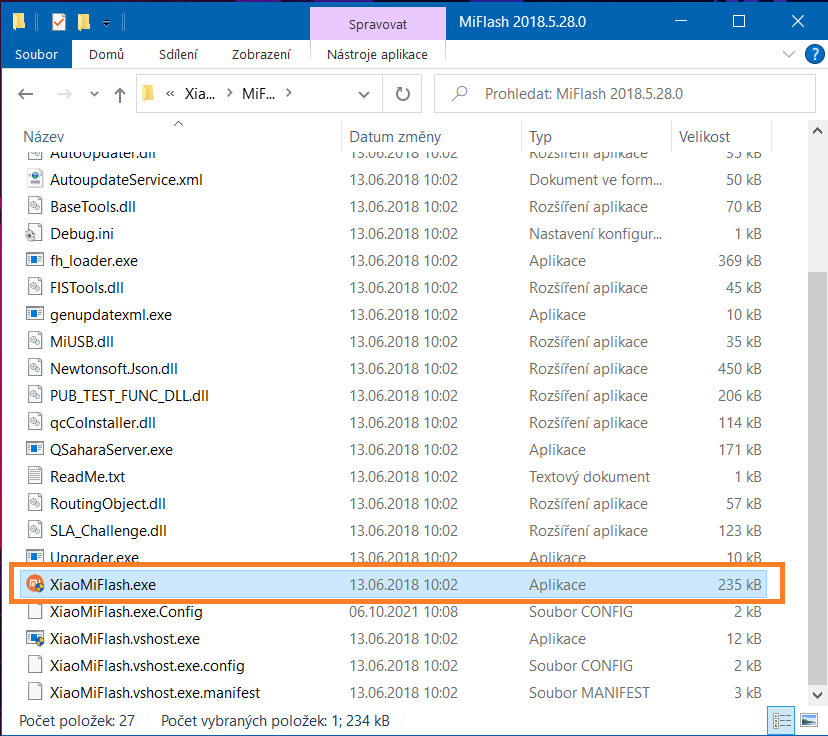The height and width of the screenshot is (736, 828).
Task: Open the XiaoMiFlash.exe application icon
Action: 35,584
